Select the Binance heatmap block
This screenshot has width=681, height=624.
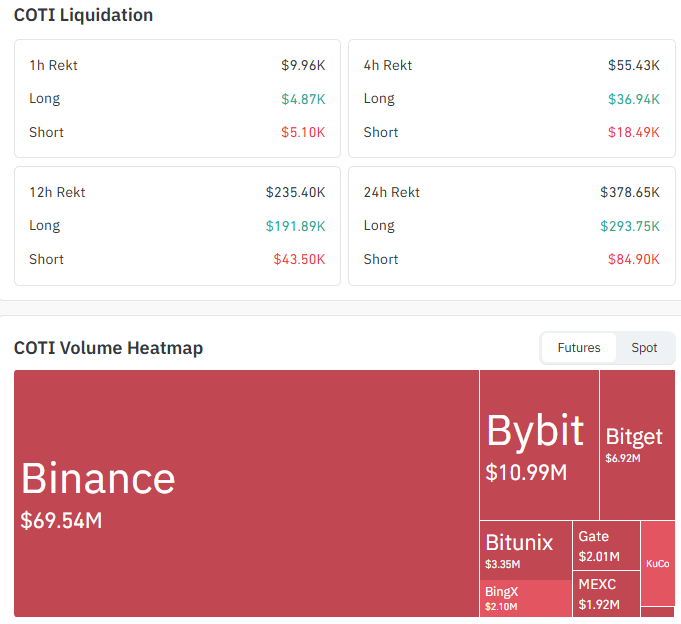pyautogui.click(x=246, y=493)
